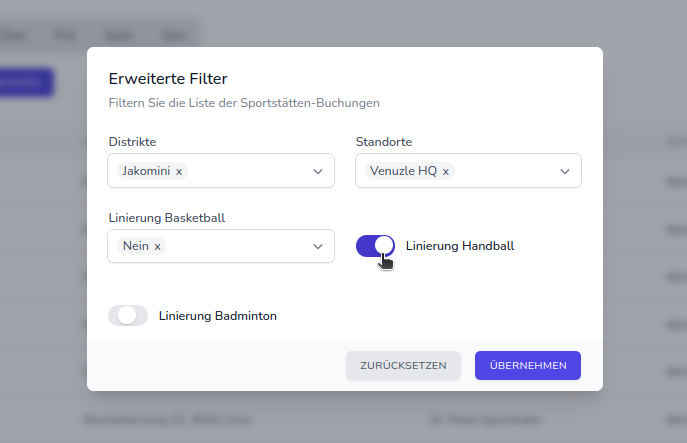The height and width of the screenshot is (443, 687).
Task: Click the blurred blue button behind the dialog
Action: pos(25,82)
